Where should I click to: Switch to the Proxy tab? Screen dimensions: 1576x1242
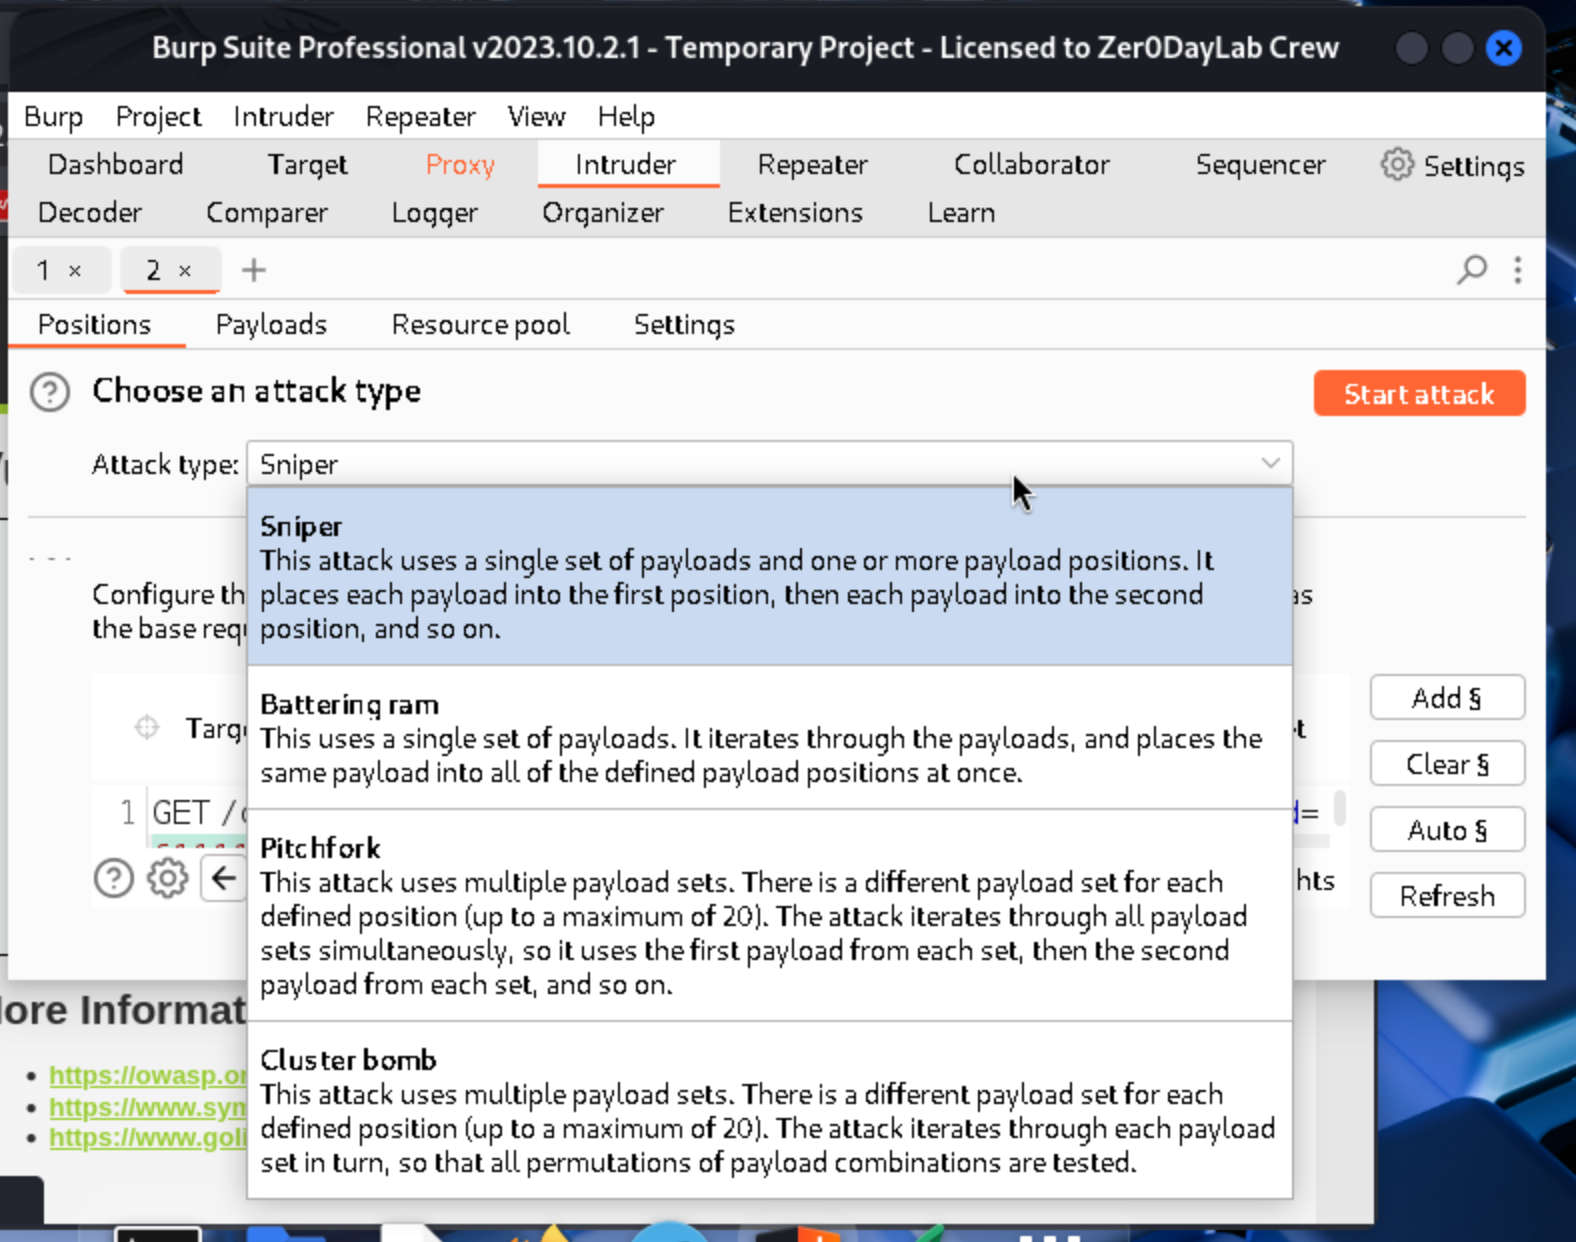tap(460, 165)
